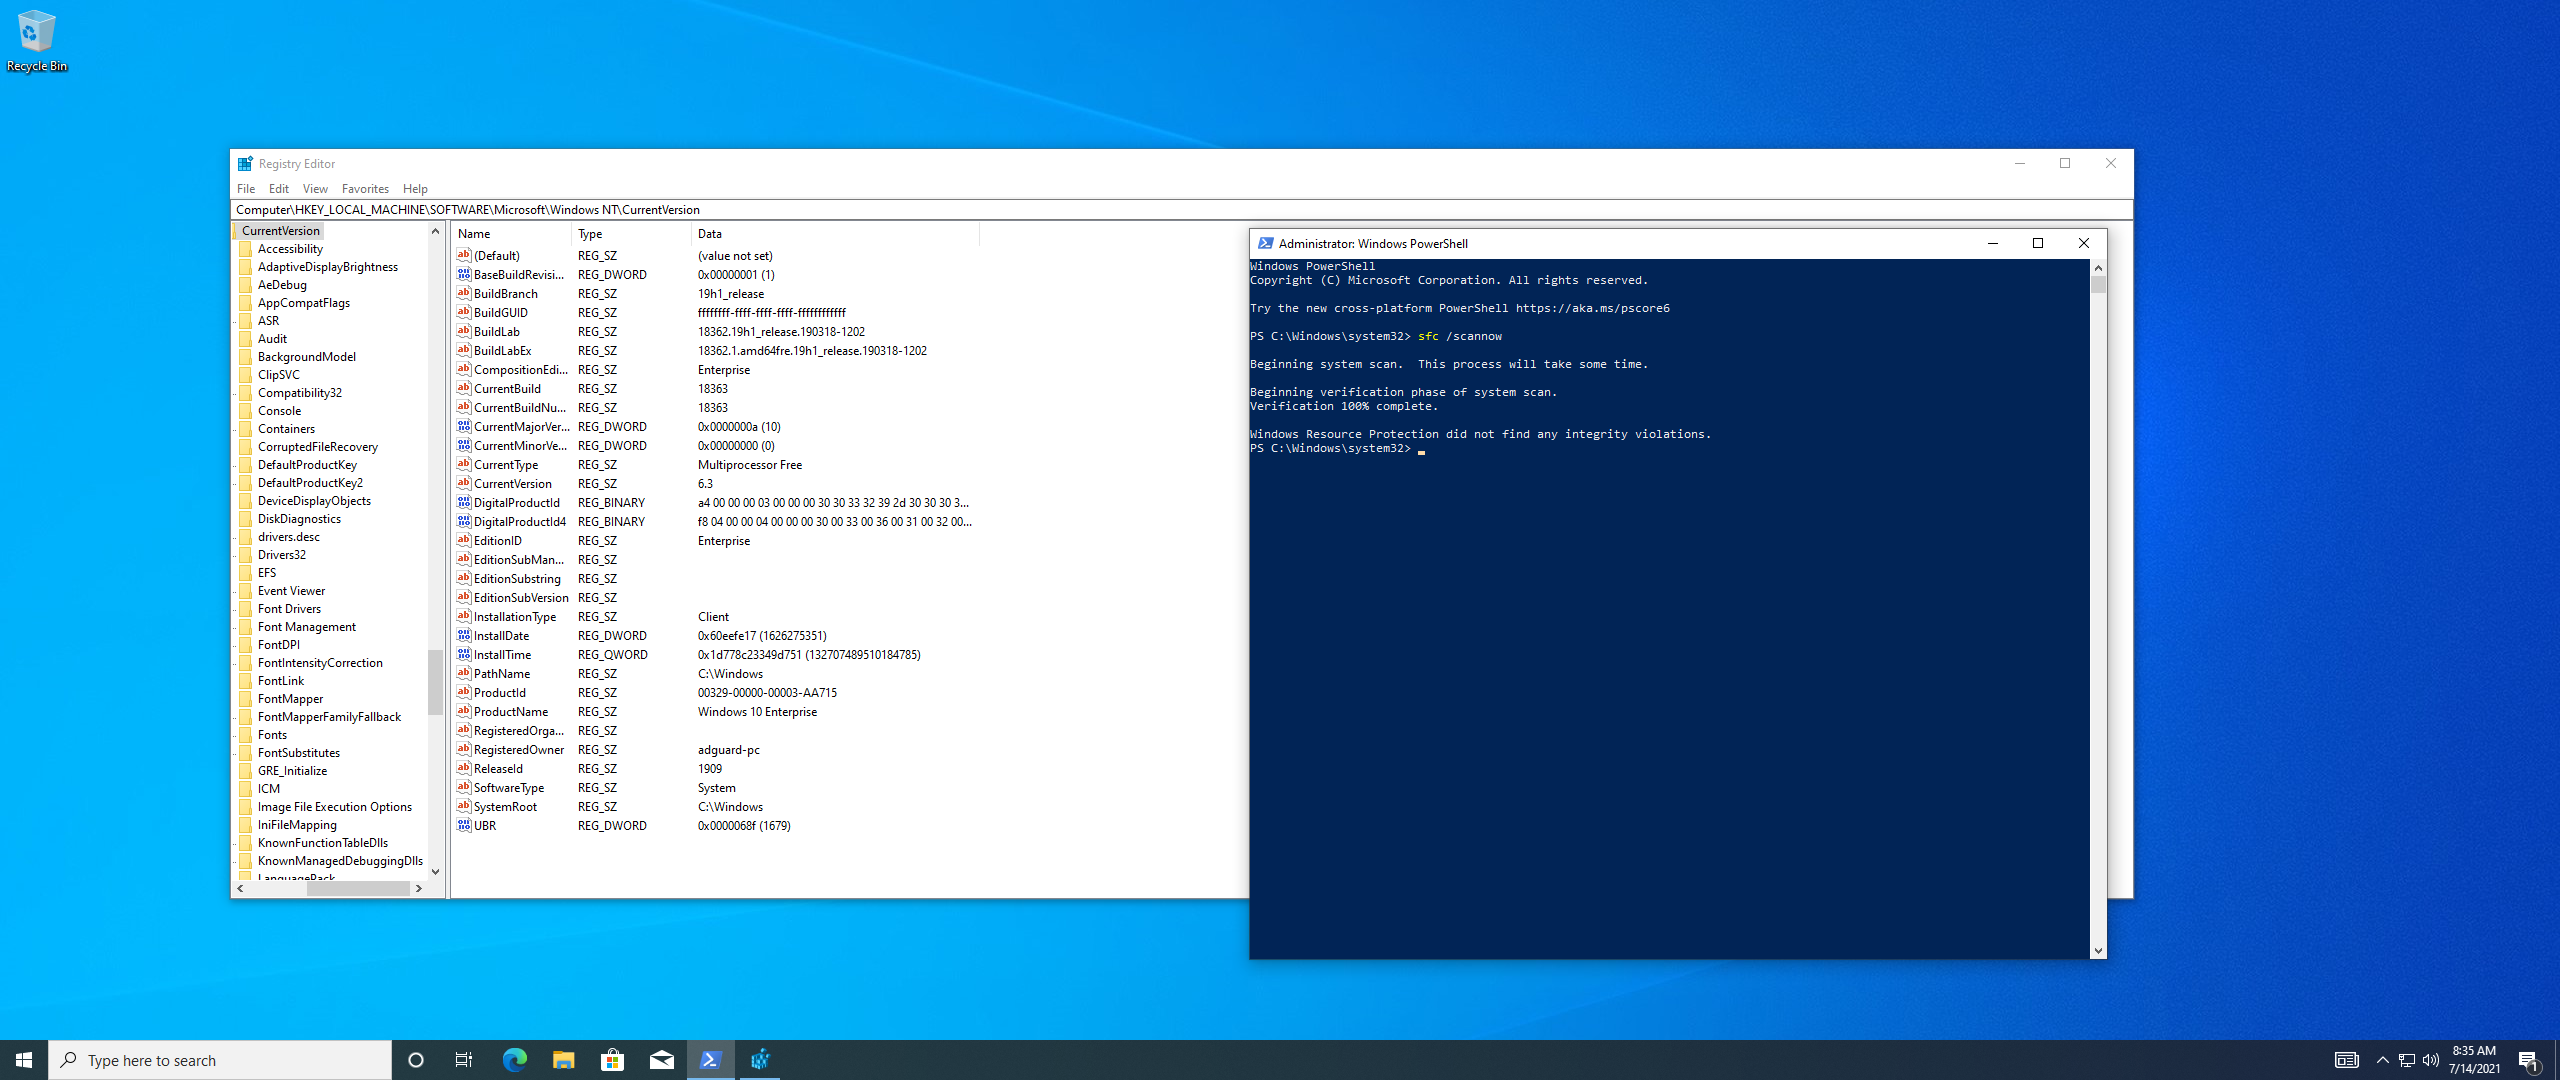Open the network status tray icon

point(2407,1060)
